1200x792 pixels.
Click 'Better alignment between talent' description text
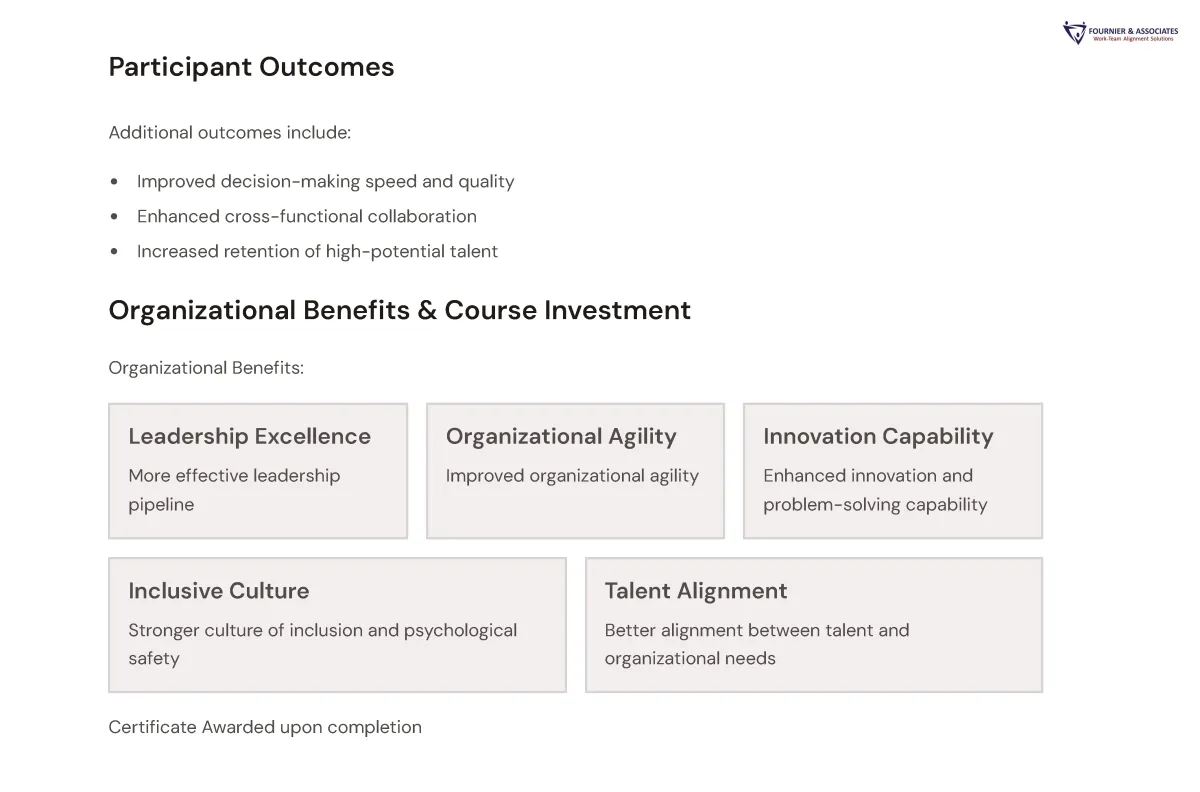click(757, 644)
